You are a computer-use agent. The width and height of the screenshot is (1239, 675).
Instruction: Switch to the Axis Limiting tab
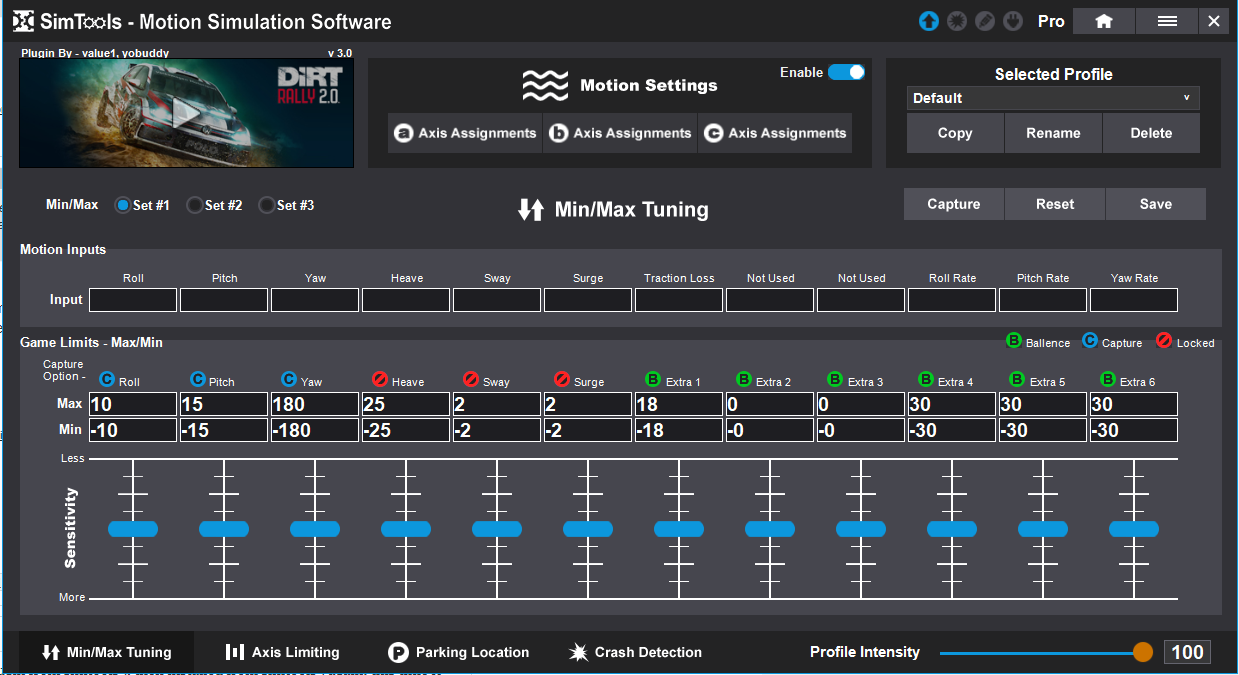click(x=283, y=652)
